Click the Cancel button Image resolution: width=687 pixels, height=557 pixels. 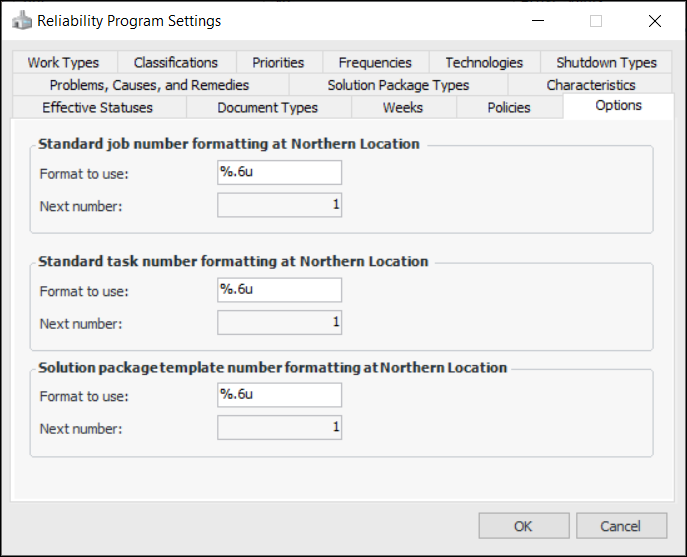(x=620, y=526)
